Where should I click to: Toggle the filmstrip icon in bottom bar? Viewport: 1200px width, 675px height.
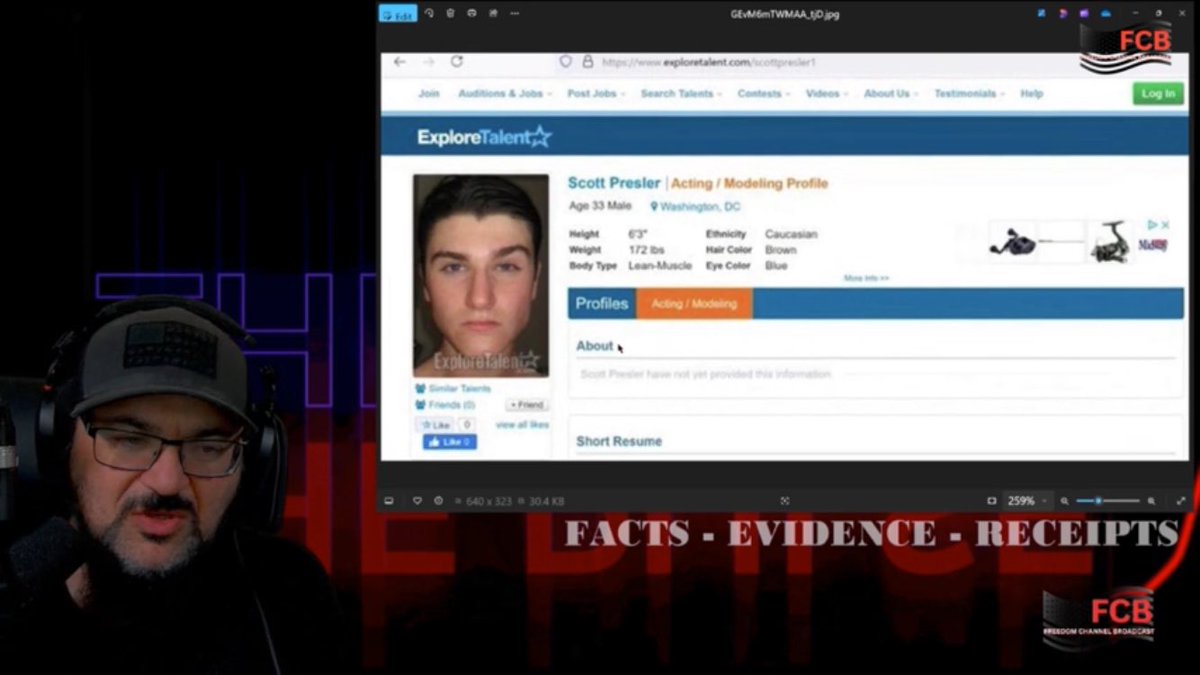point(389,500)
